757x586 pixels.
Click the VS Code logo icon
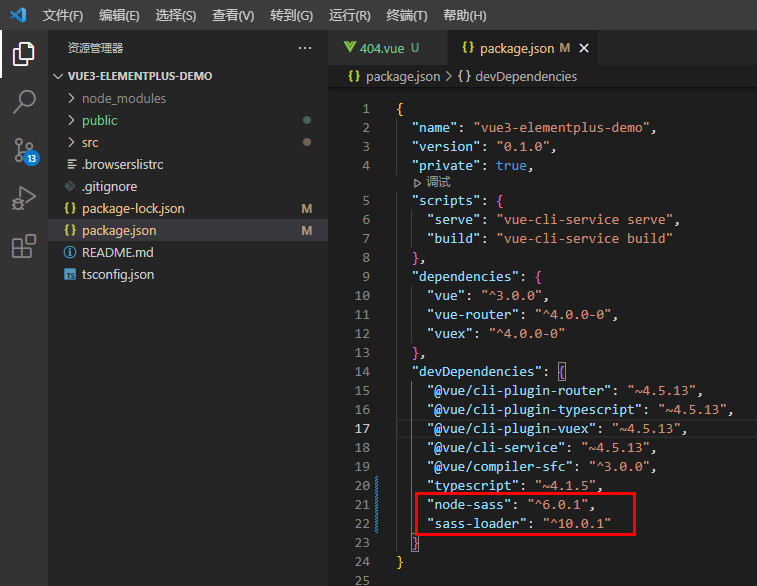pyautogui.click(x=18, y=15)
